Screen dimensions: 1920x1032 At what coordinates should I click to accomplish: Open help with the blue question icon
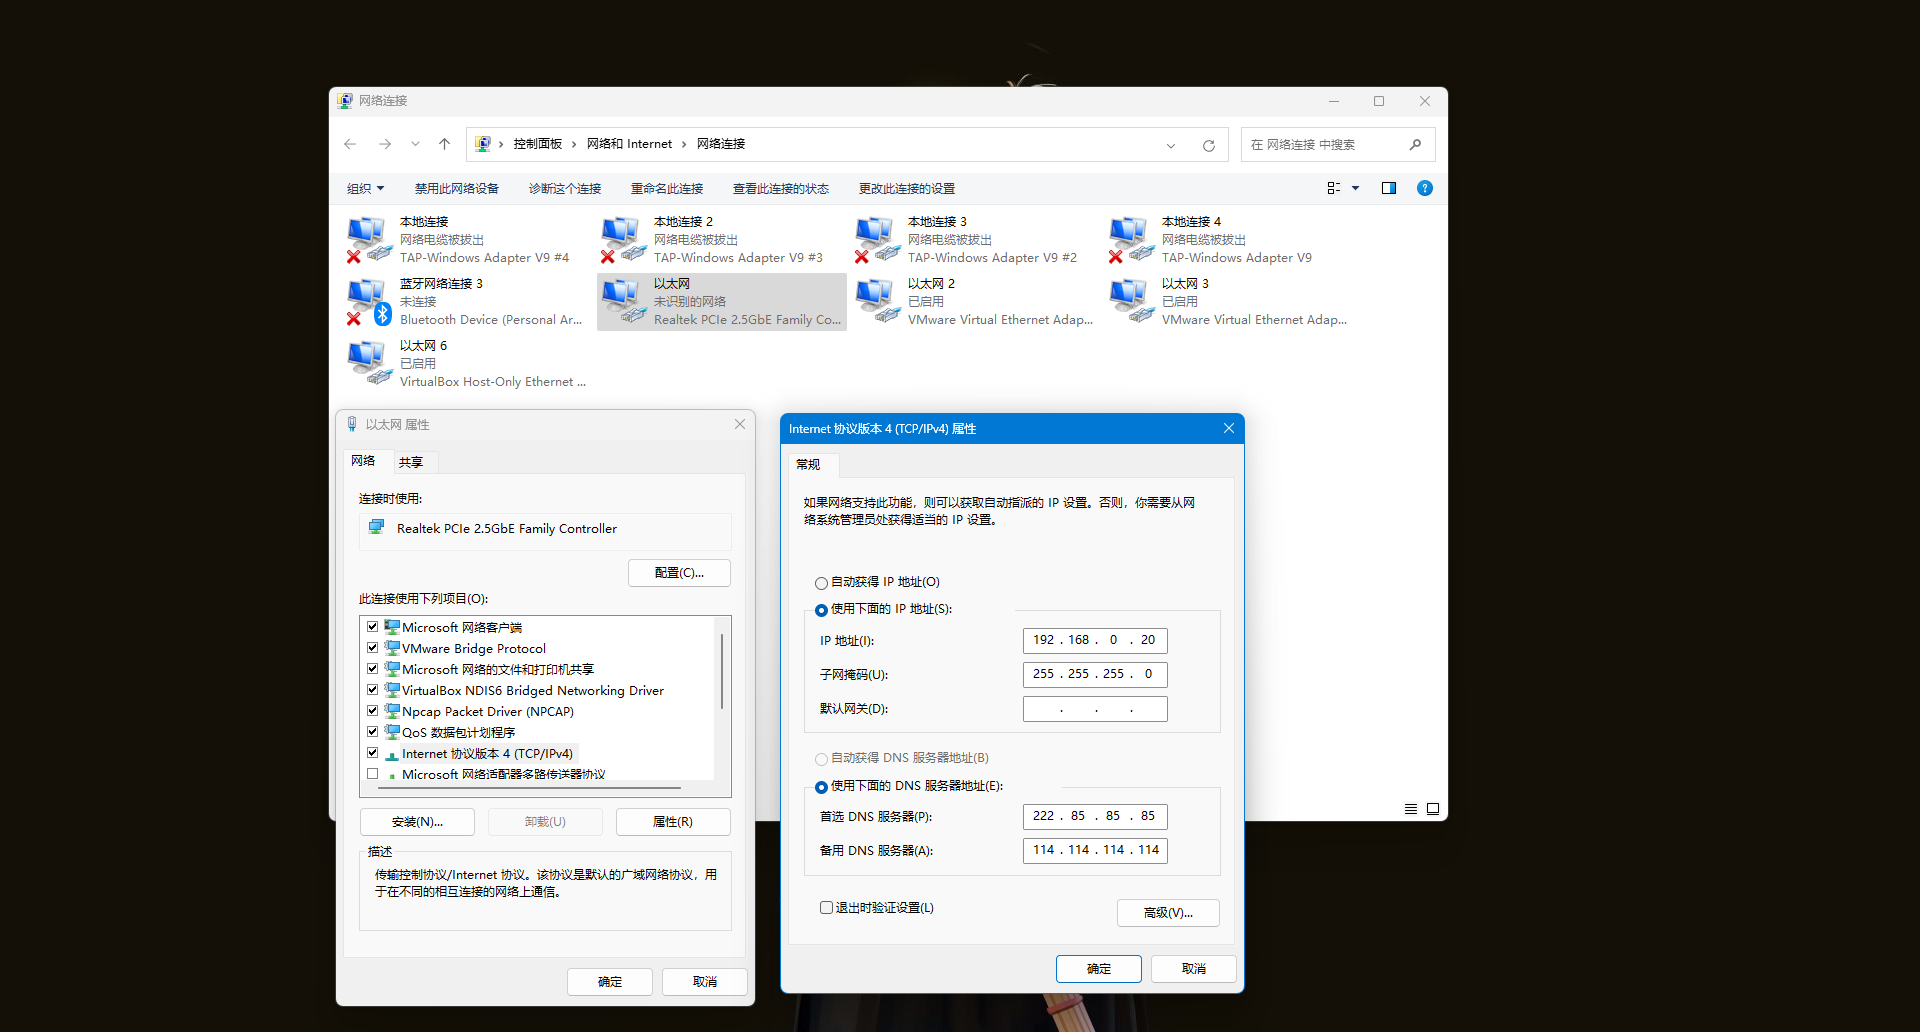1424,188
